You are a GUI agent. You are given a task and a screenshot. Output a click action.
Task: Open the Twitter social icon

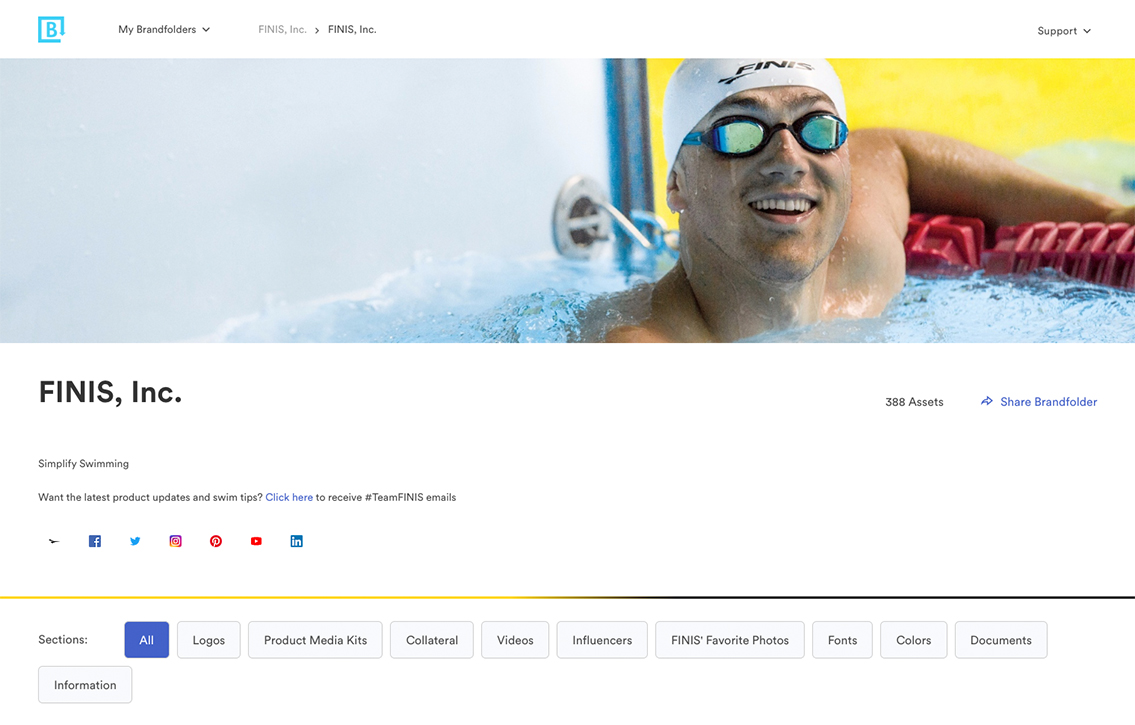point(135,541)
